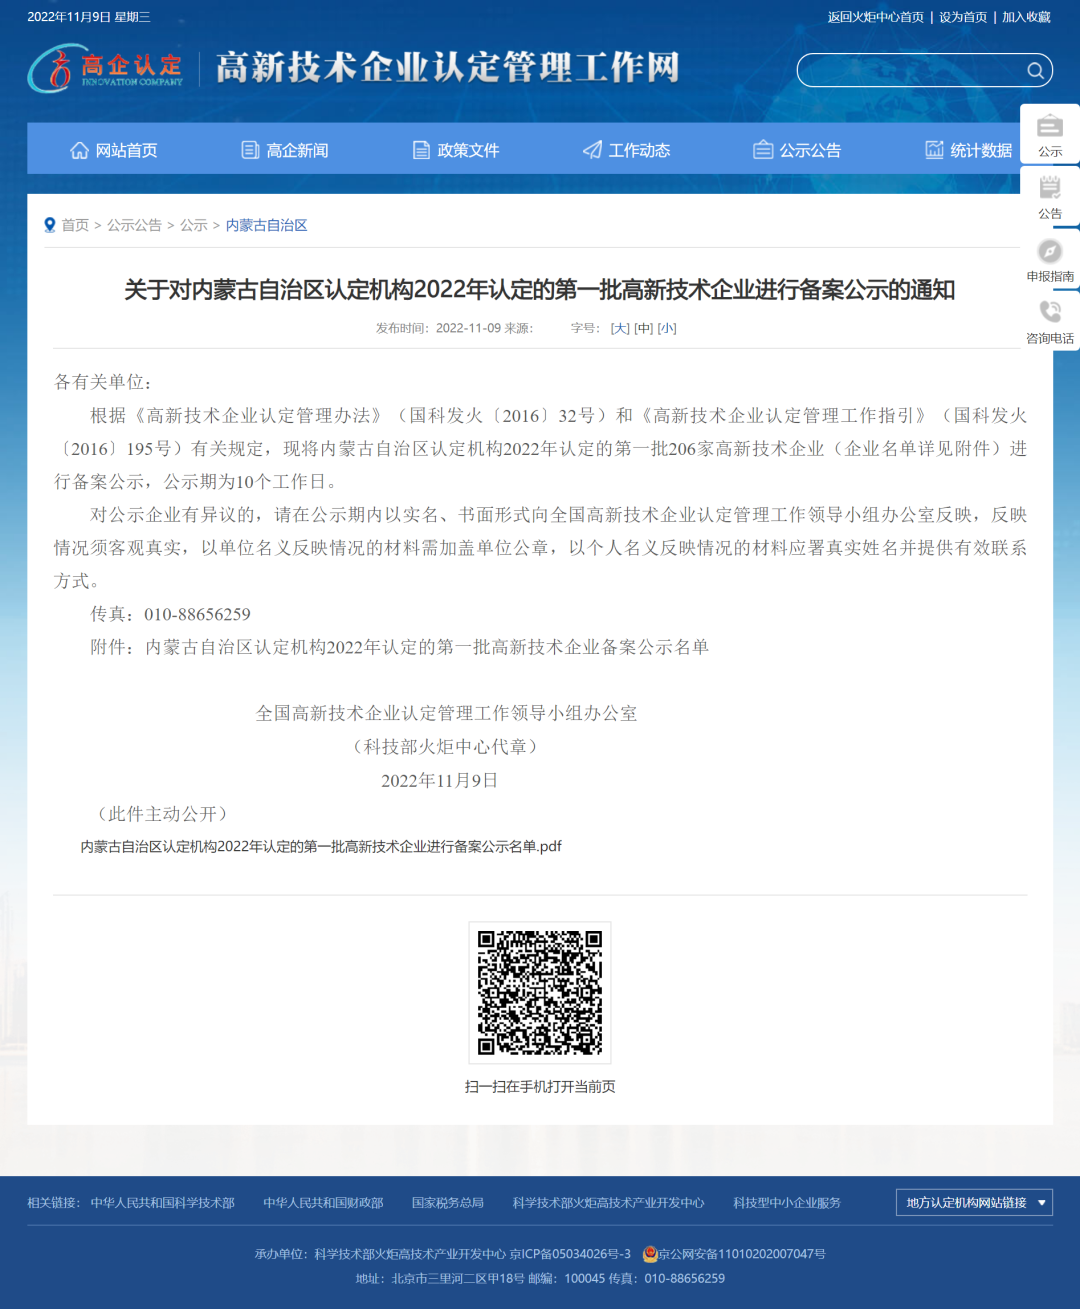Click 公示公告 in the breadcrumb trail
Viewport: 1080px width, 1309px height.
(135, 225)
